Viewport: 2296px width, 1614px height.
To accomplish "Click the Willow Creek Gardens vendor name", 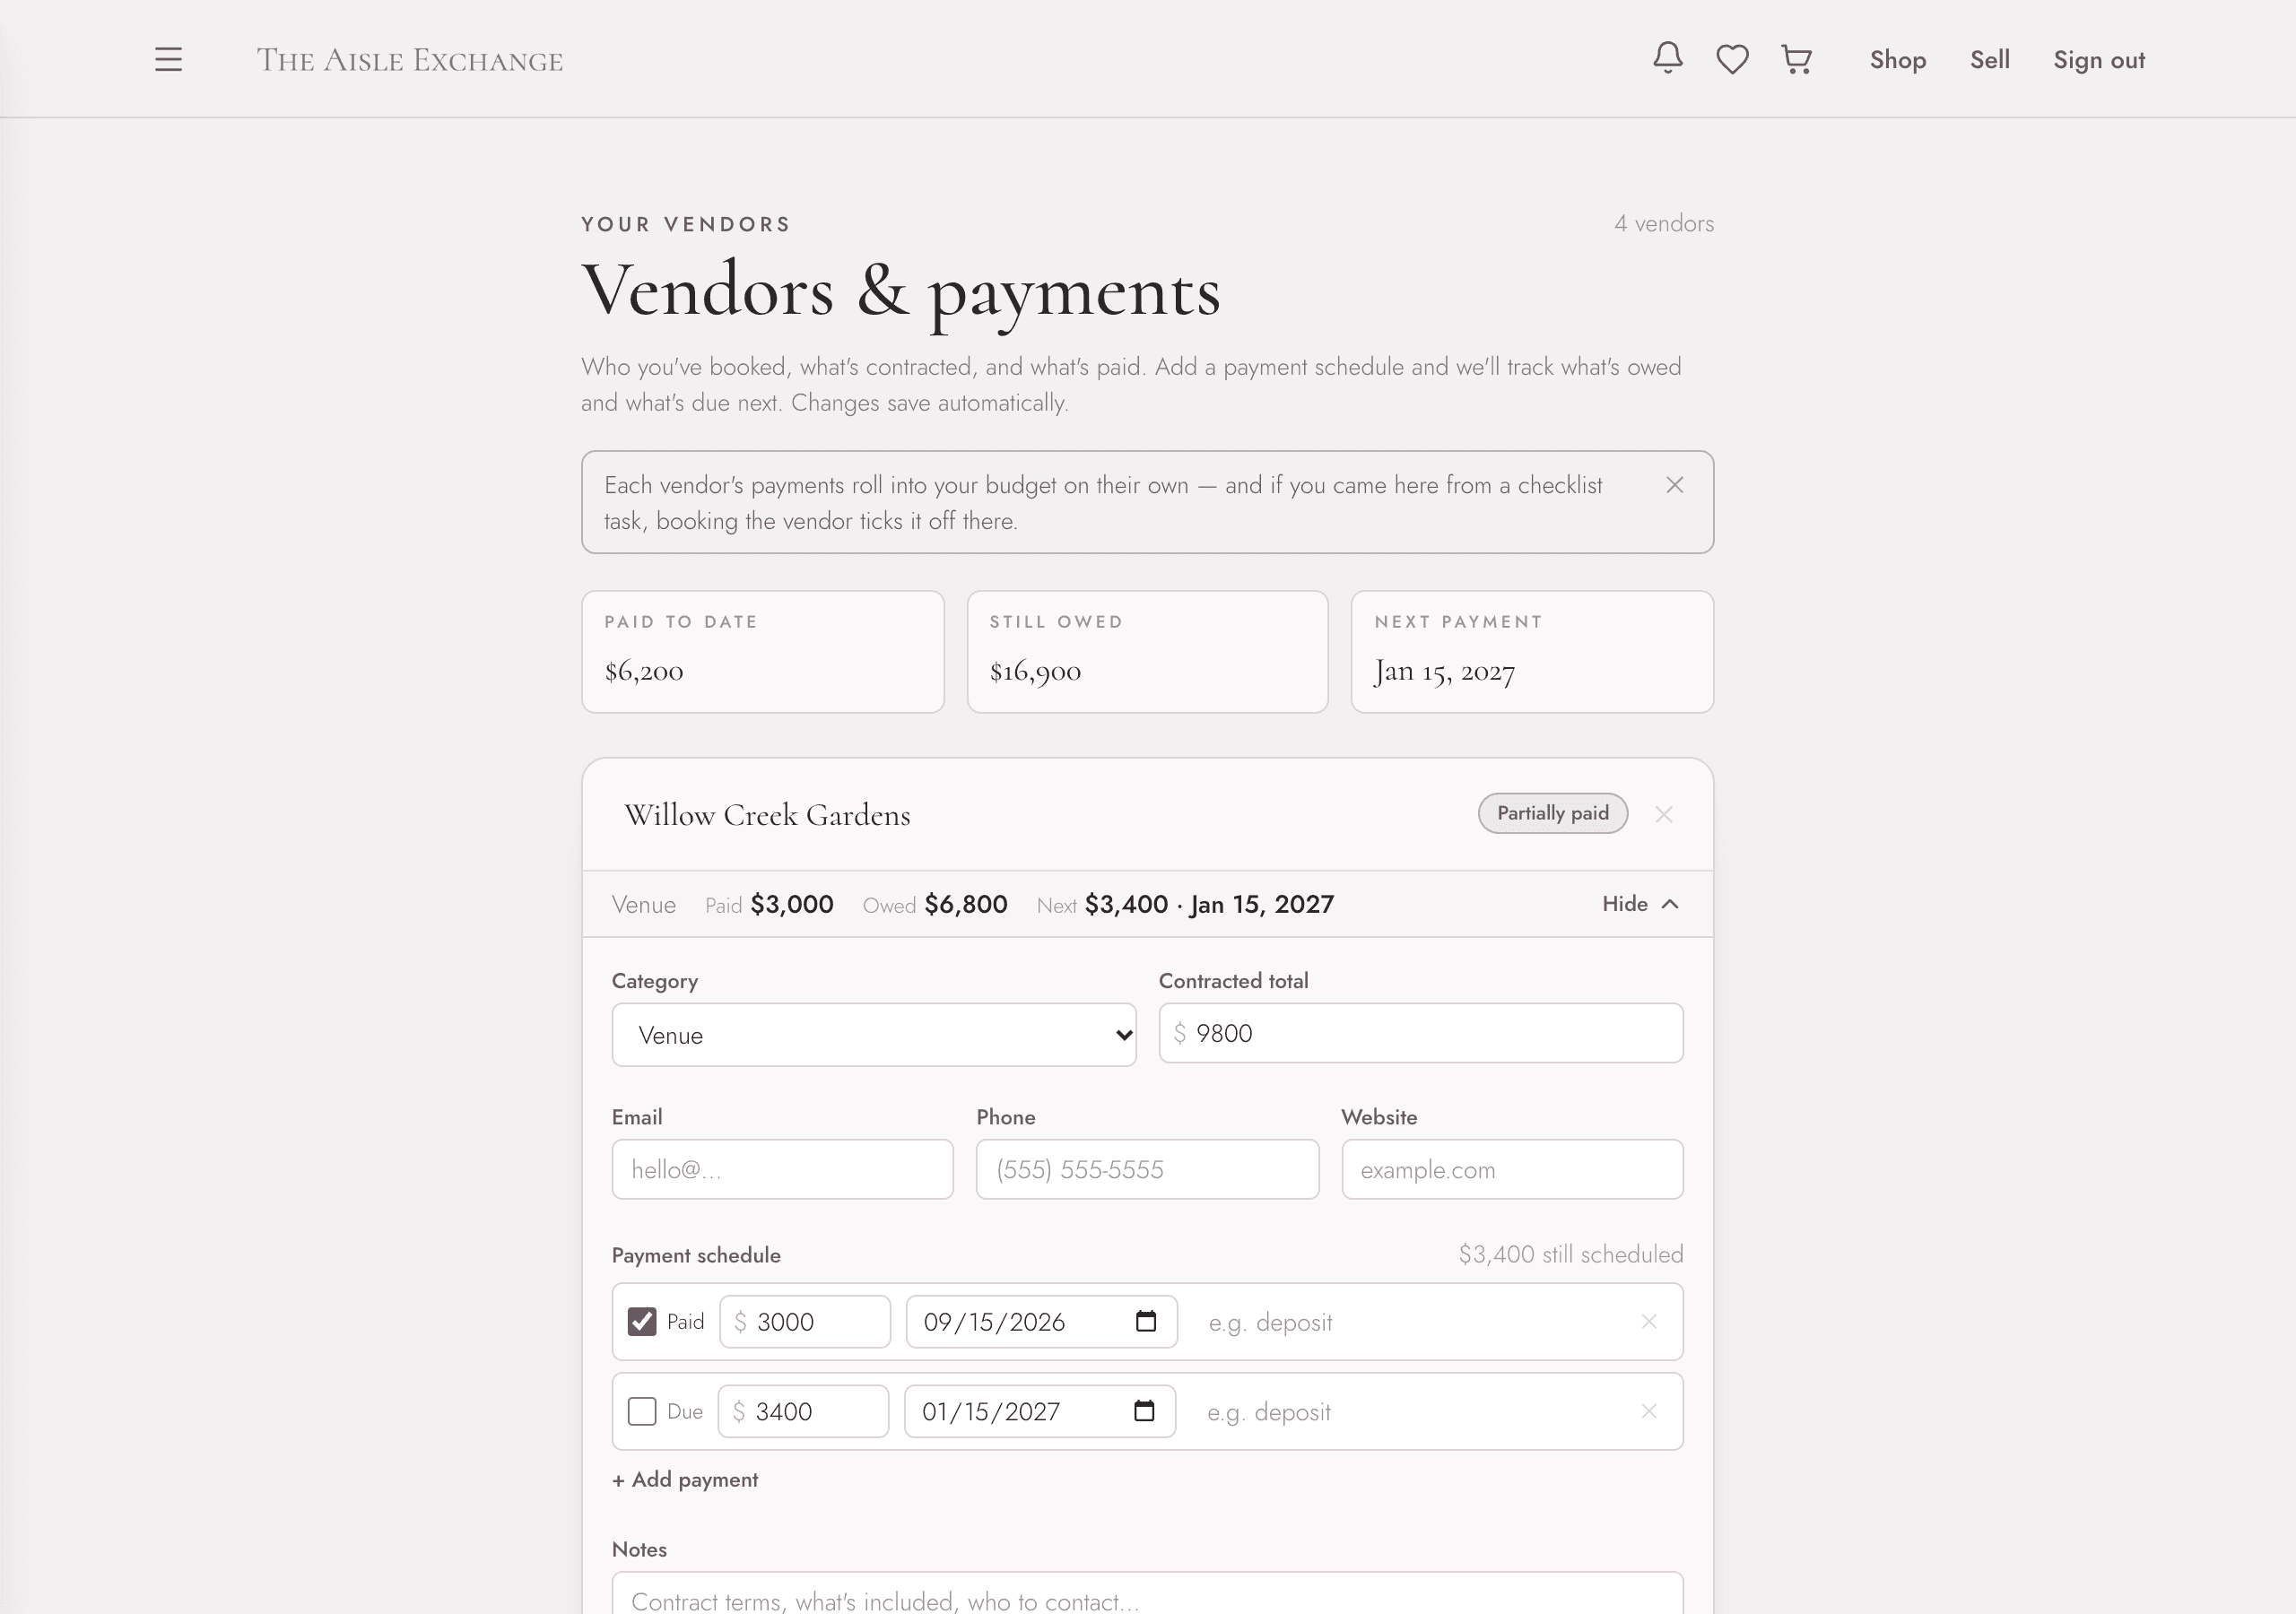I will click(767, 815).
